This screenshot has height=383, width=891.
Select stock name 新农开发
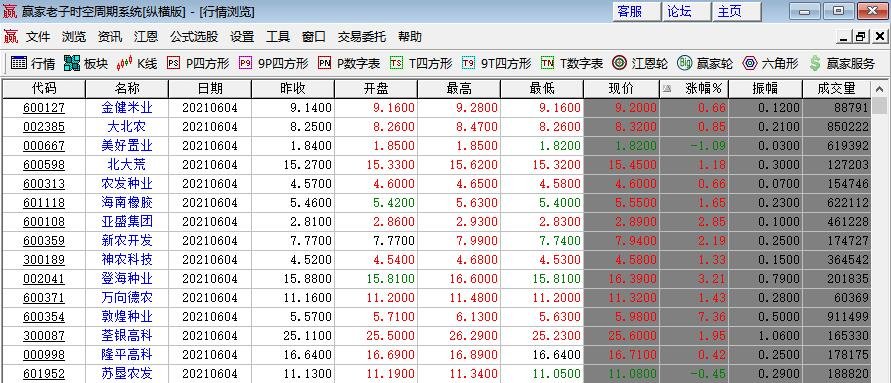(127, 240)
